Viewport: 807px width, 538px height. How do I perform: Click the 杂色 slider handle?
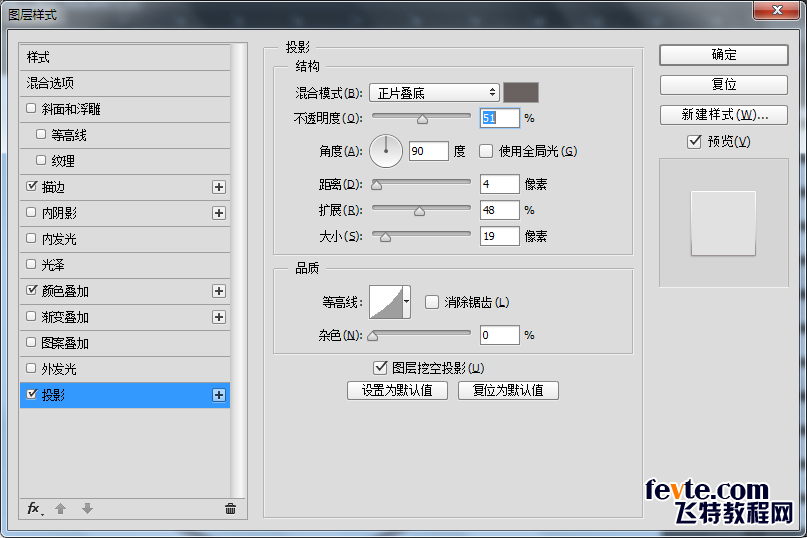(x=373, y=337)
